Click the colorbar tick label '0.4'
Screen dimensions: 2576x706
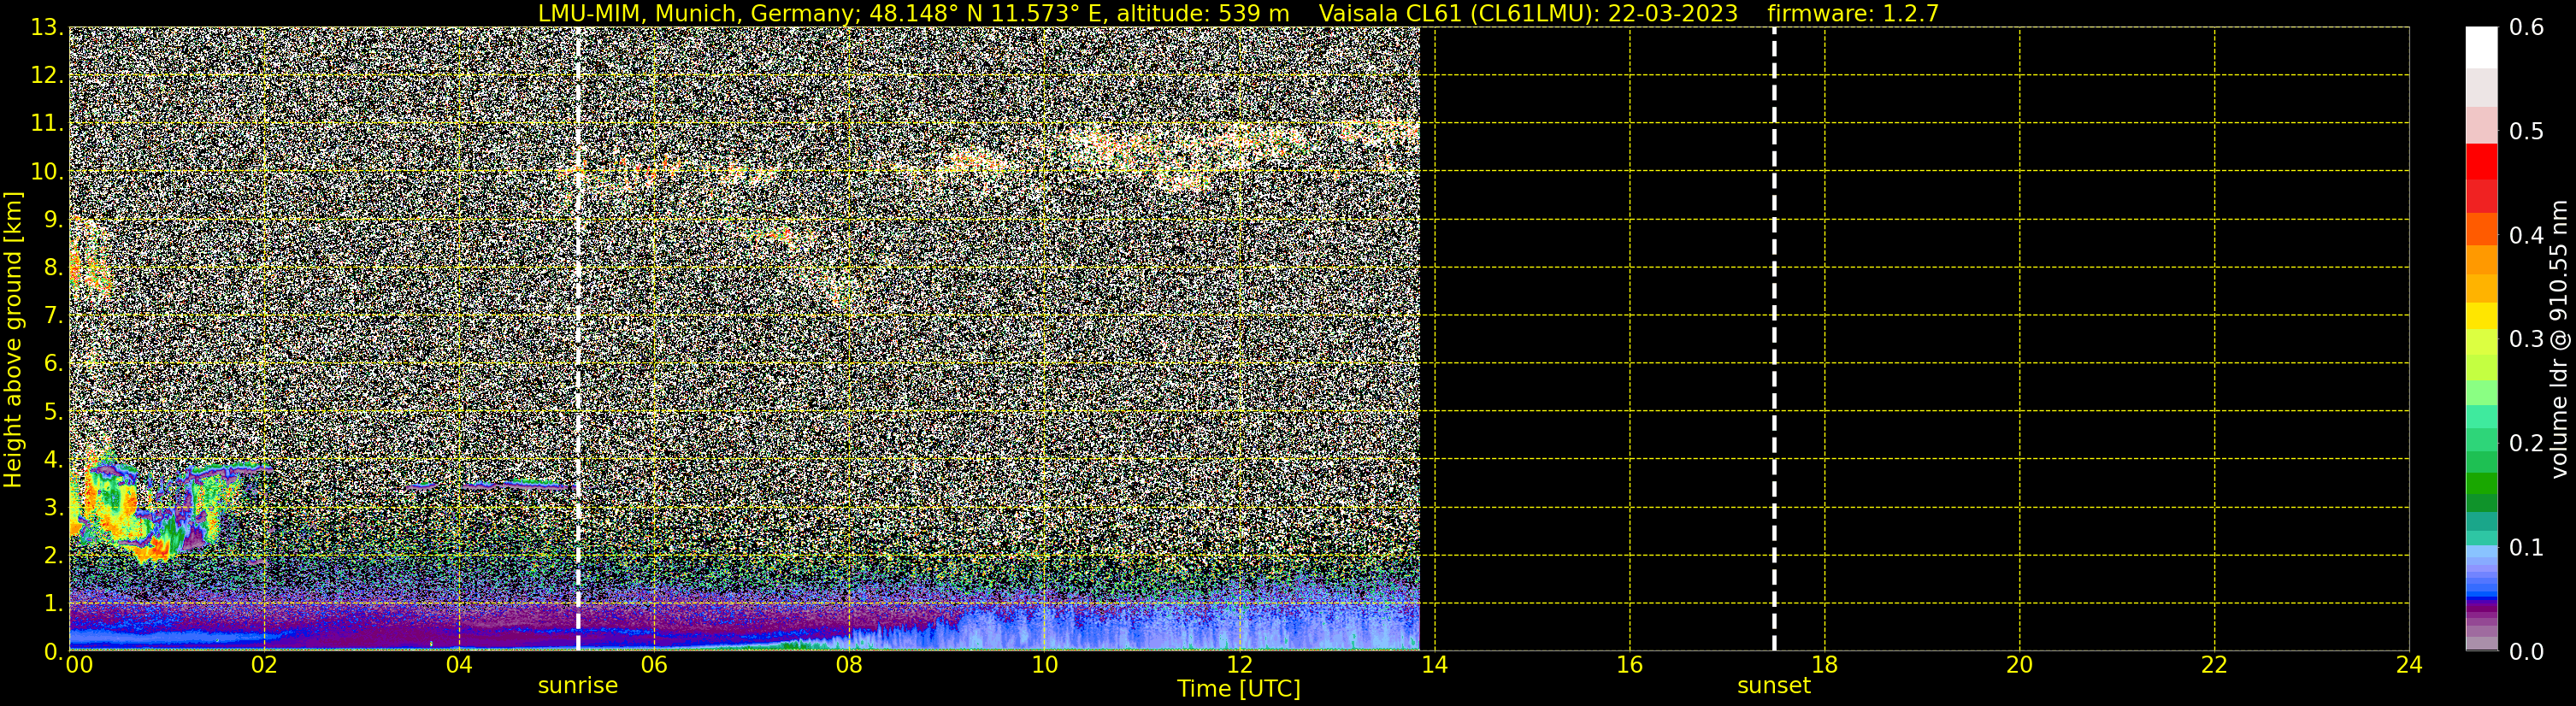[x=2527, y=235]
